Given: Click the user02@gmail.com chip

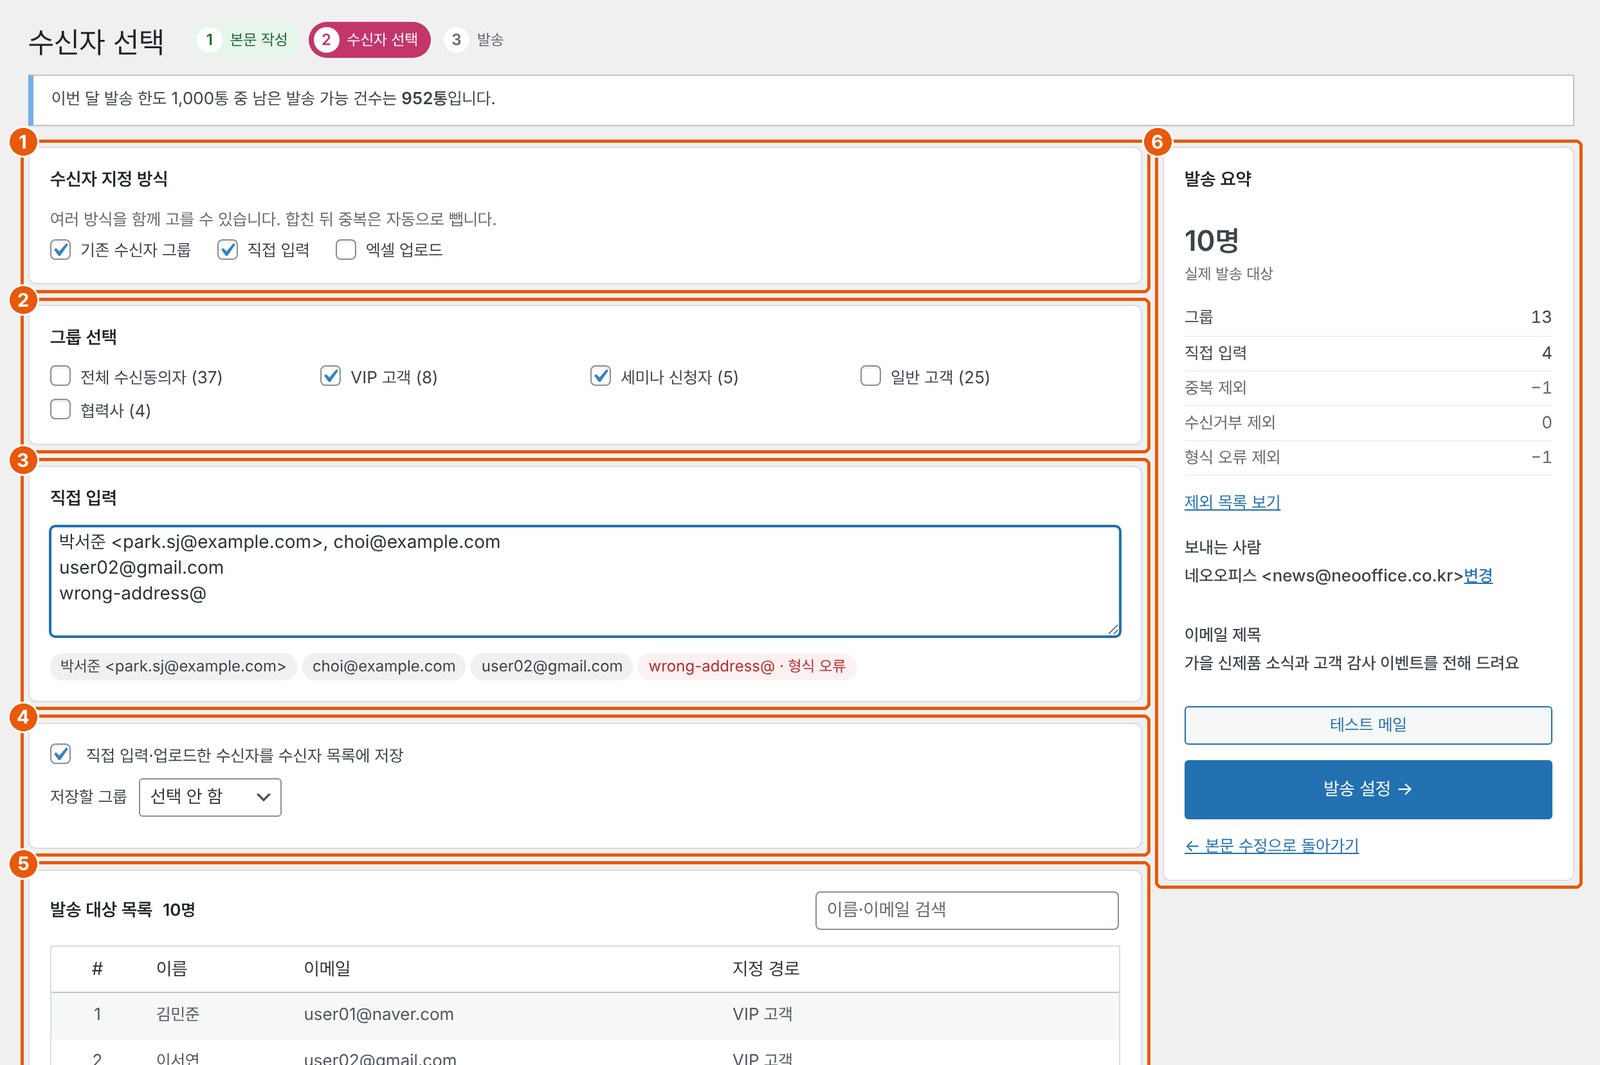Looking at the screenshot, I should point(552,666).
